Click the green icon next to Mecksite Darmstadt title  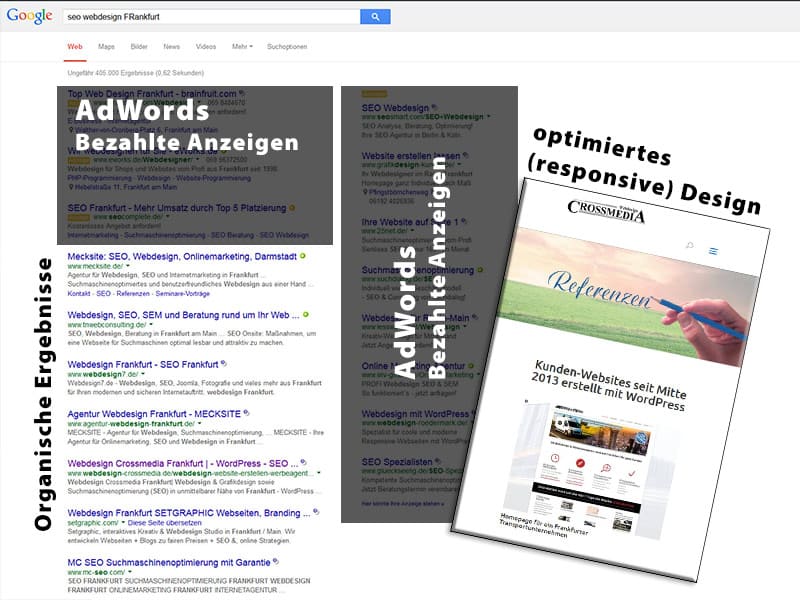pos(303,256)
